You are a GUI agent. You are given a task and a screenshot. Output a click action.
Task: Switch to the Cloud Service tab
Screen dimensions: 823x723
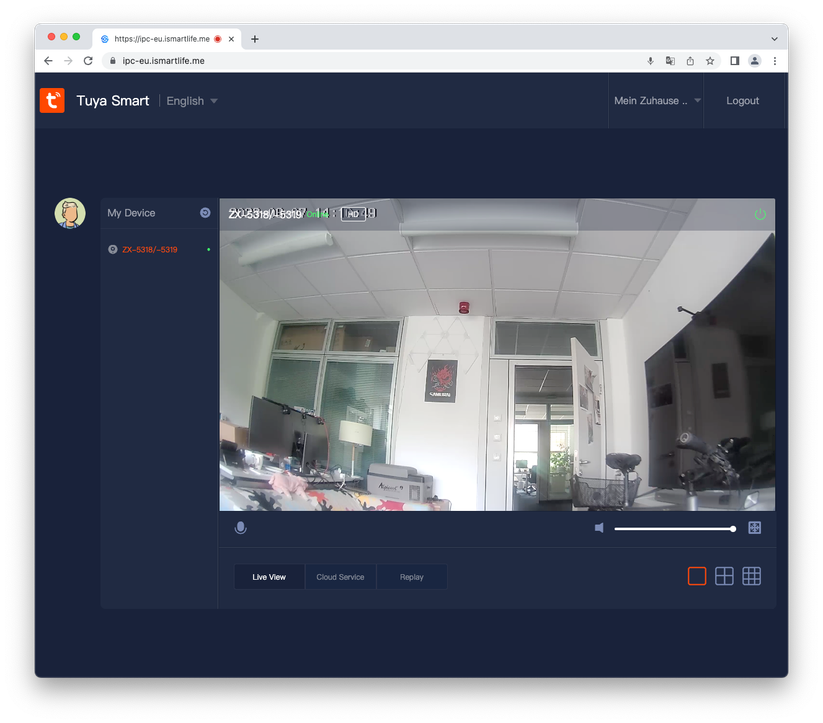click(340, 576)
